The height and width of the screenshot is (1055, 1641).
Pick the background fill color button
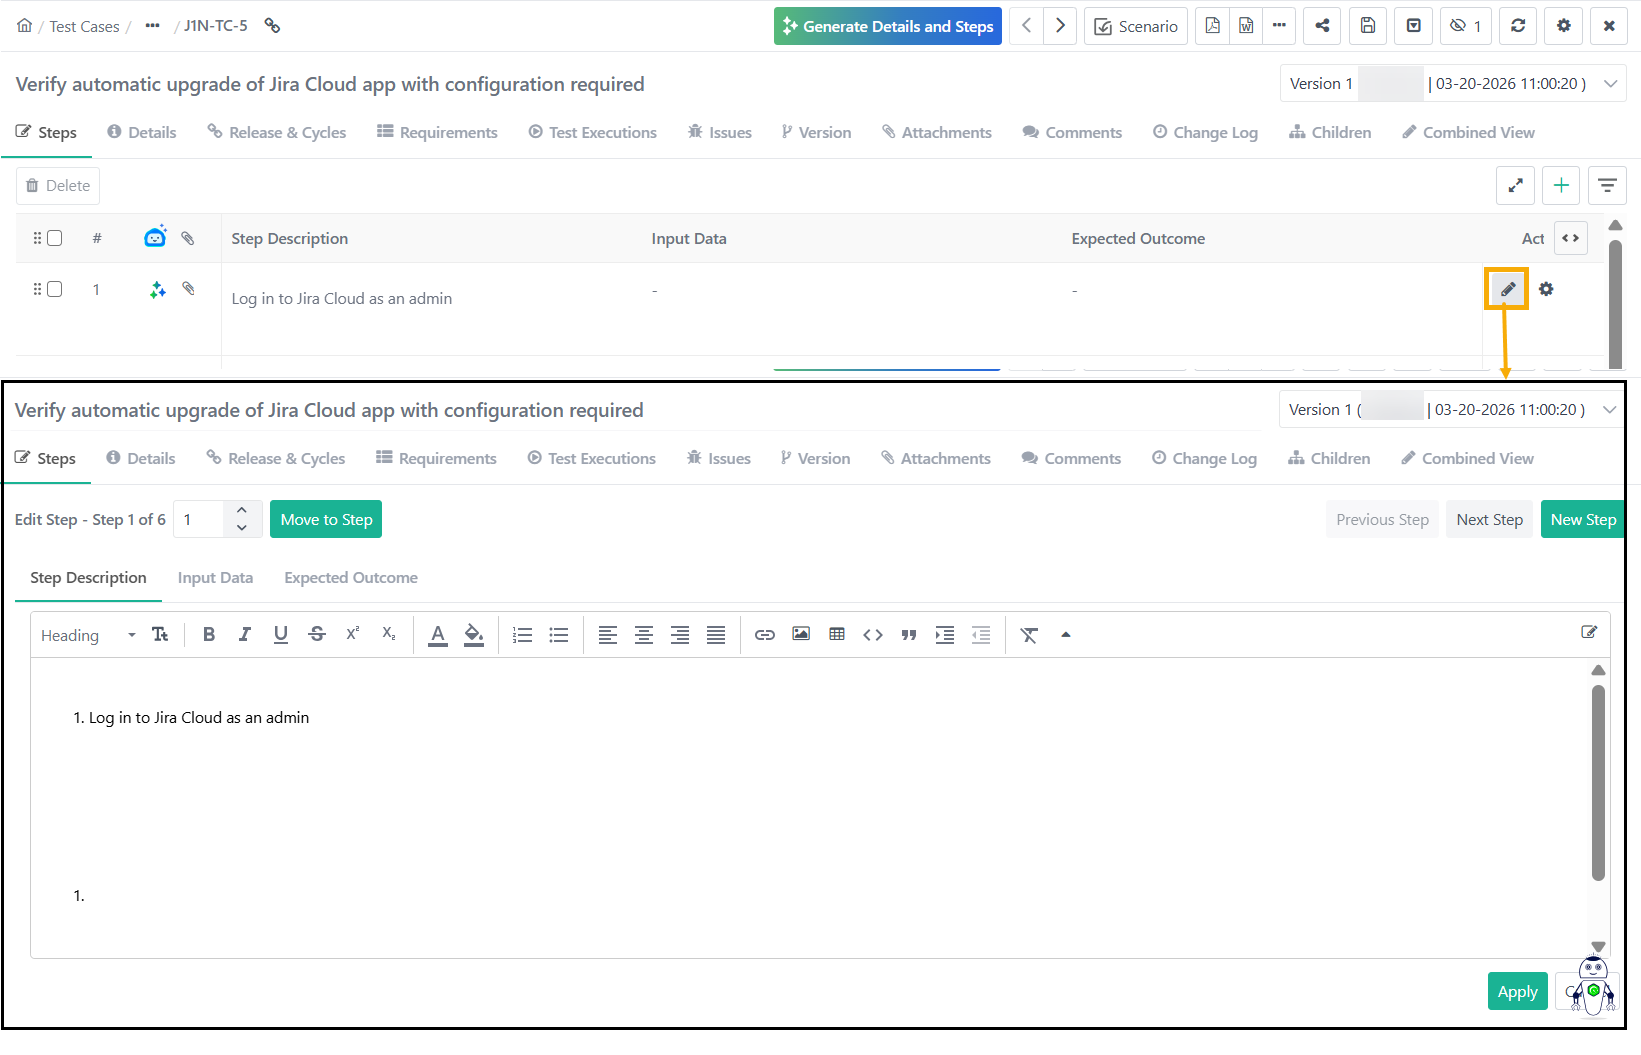(x=474, y=635)
